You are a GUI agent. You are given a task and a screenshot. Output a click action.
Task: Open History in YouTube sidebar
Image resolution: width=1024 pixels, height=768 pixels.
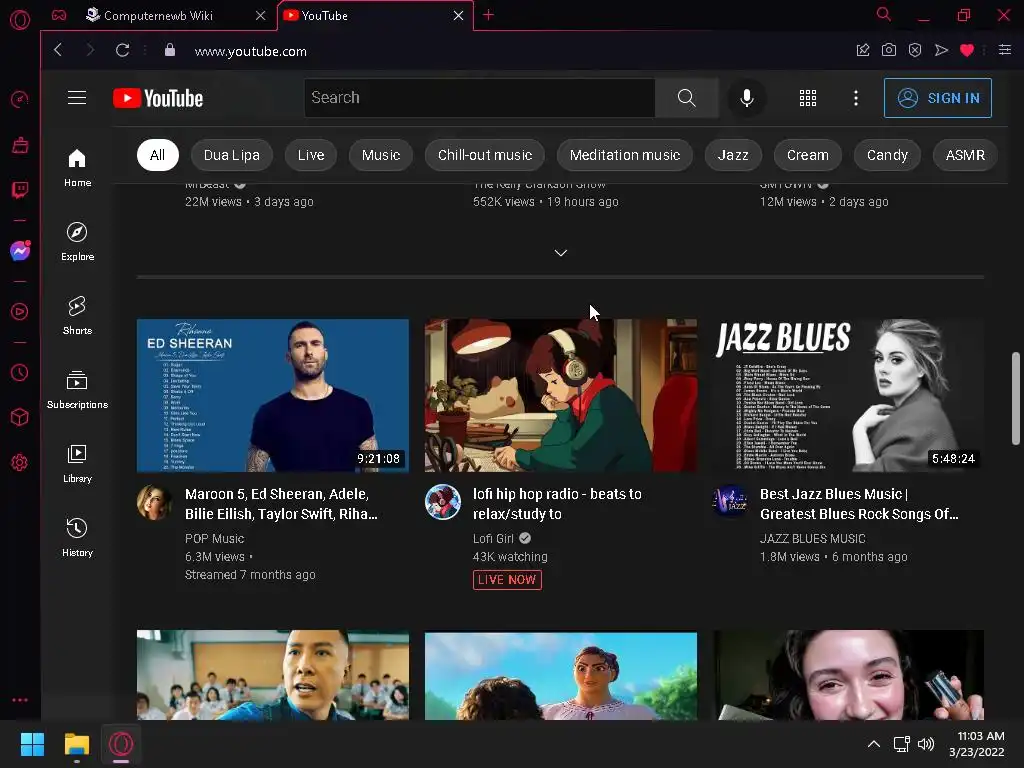[x=77, y=537]
